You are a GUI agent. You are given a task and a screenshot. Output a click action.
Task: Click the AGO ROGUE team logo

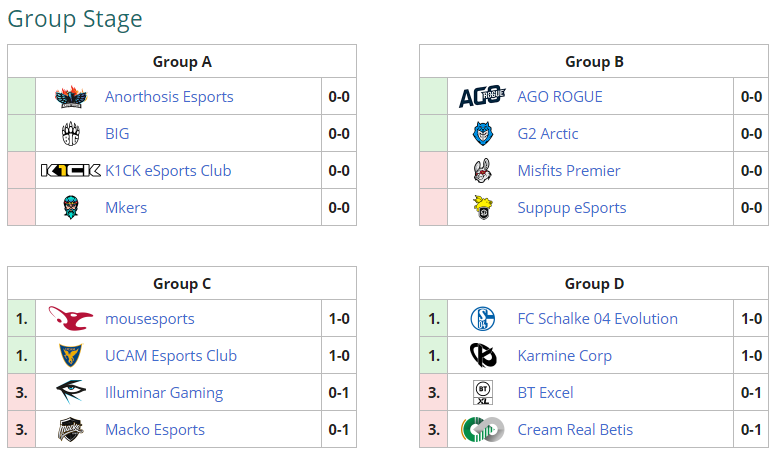(x=482, y=97)
